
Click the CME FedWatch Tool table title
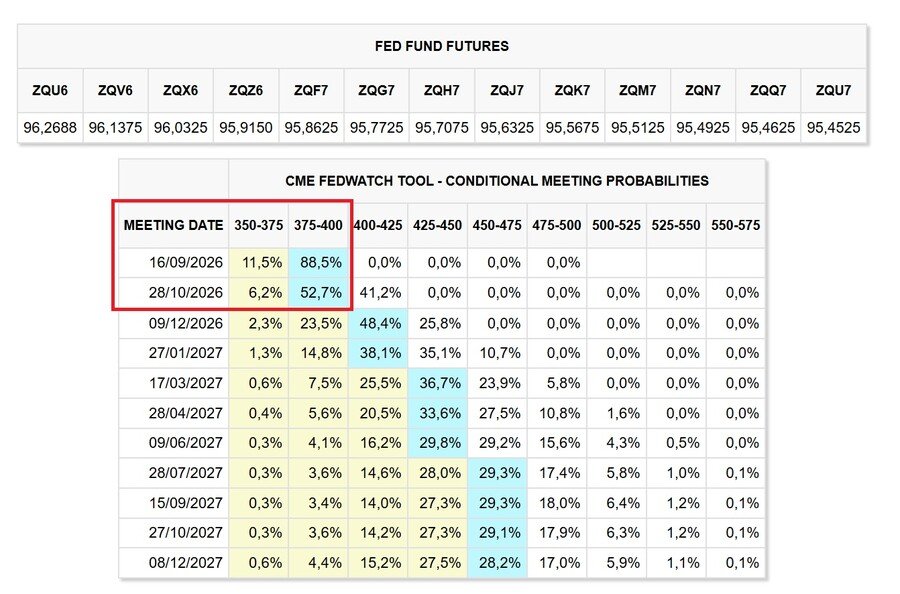pyautogui.click(x=497, y=181)
